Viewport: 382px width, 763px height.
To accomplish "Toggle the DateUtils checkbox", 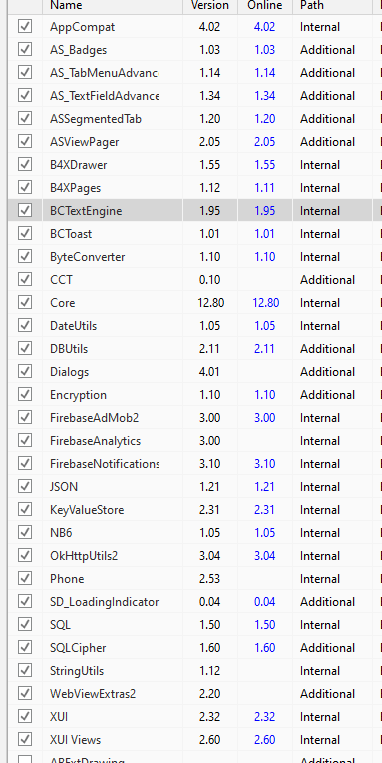I will (x=25, y=326).
